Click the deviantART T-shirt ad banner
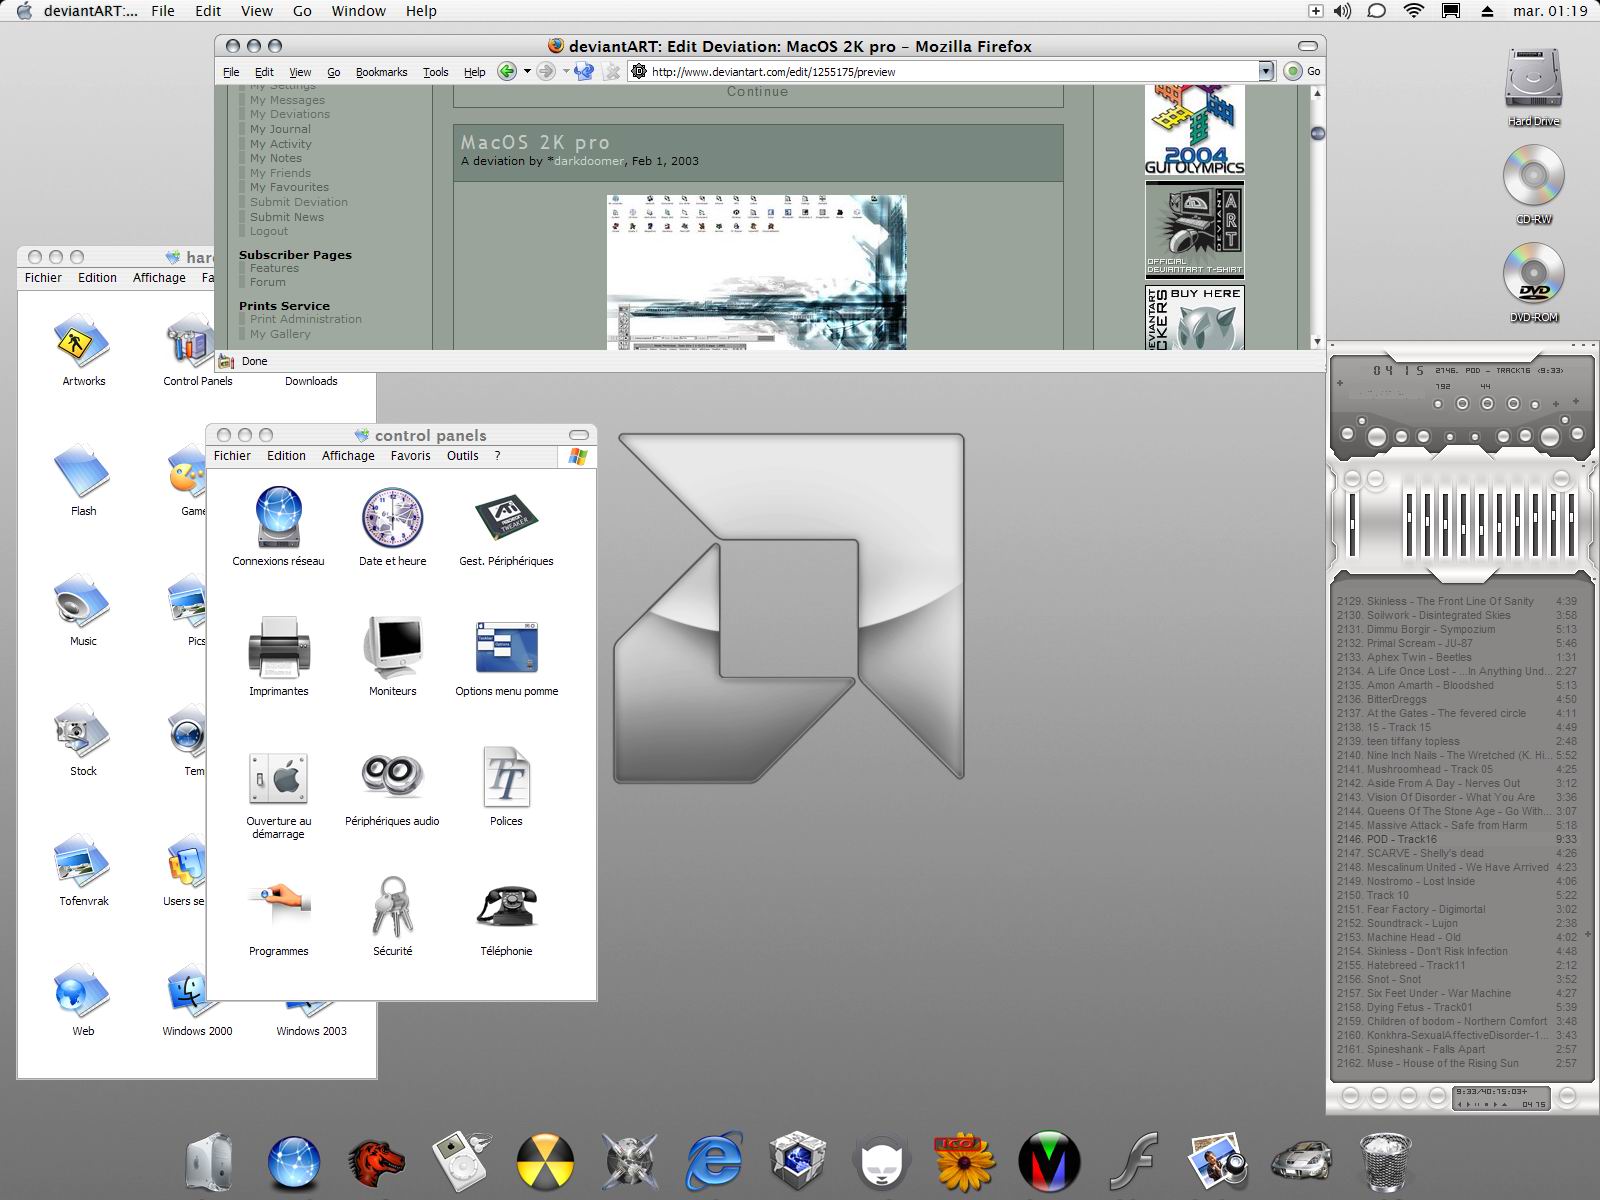The width and height of the screenshot is (1600, 1200). [1194, 230]
